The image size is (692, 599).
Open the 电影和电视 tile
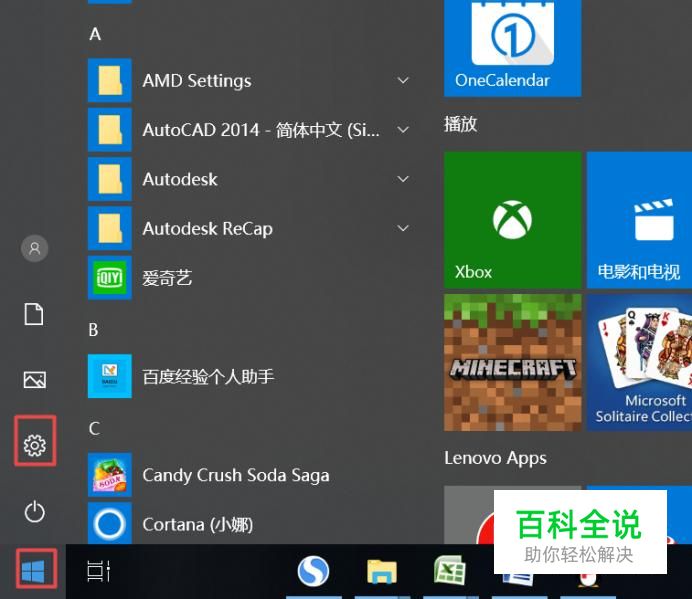point(639,220)
